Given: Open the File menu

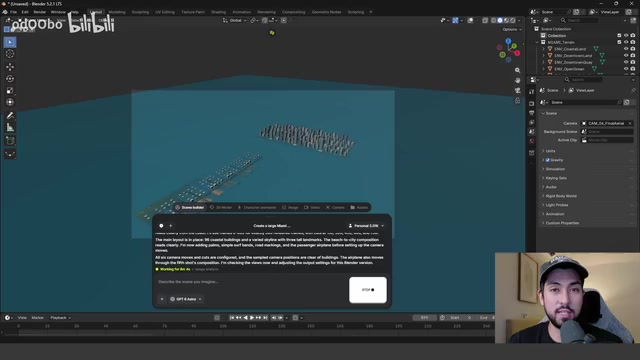Looking at the screenshot, I should [x=13, y=12].
